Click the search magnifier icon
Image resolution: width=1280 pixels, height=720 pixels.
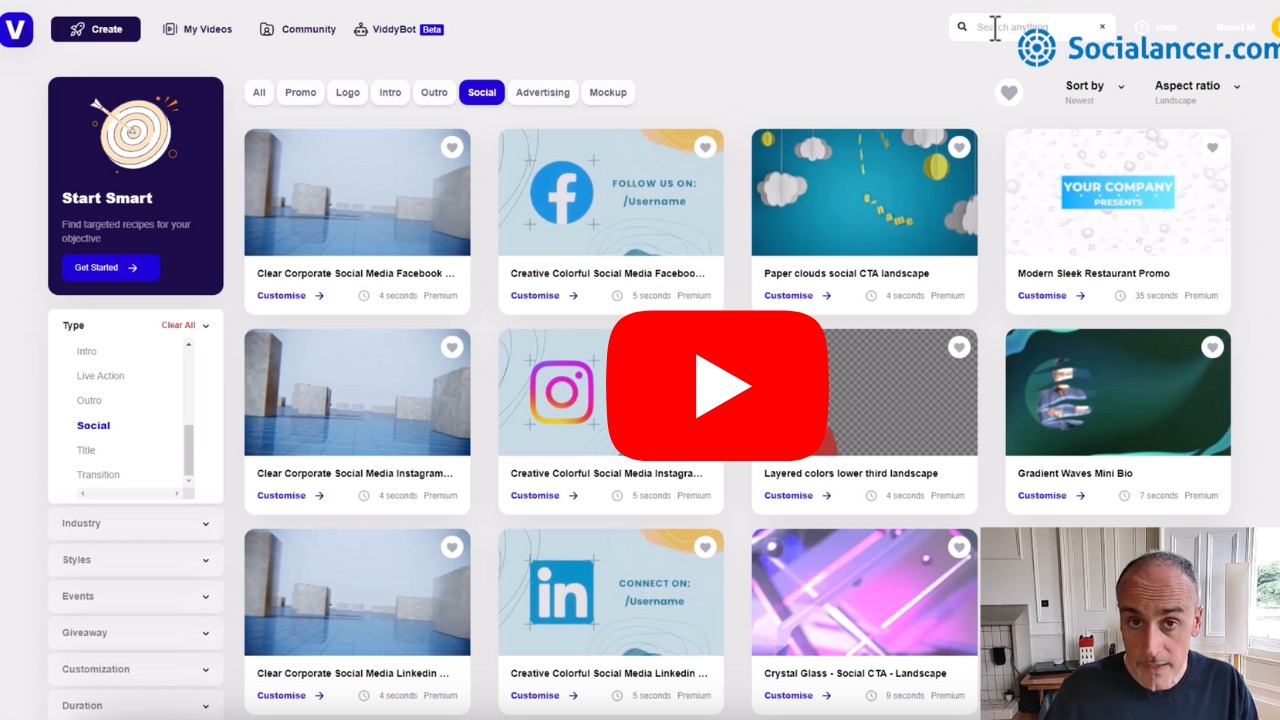962,27
